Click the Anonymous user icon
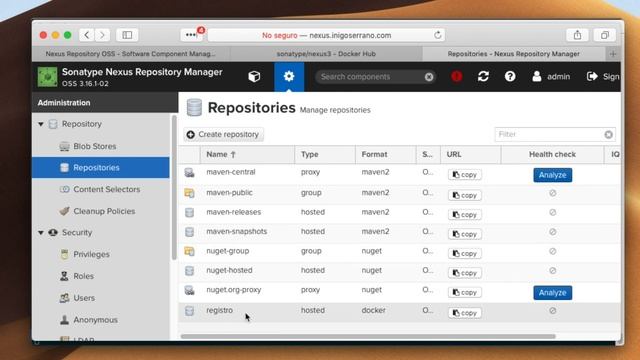This screenshot has width=640, height=360. (64, 320)
